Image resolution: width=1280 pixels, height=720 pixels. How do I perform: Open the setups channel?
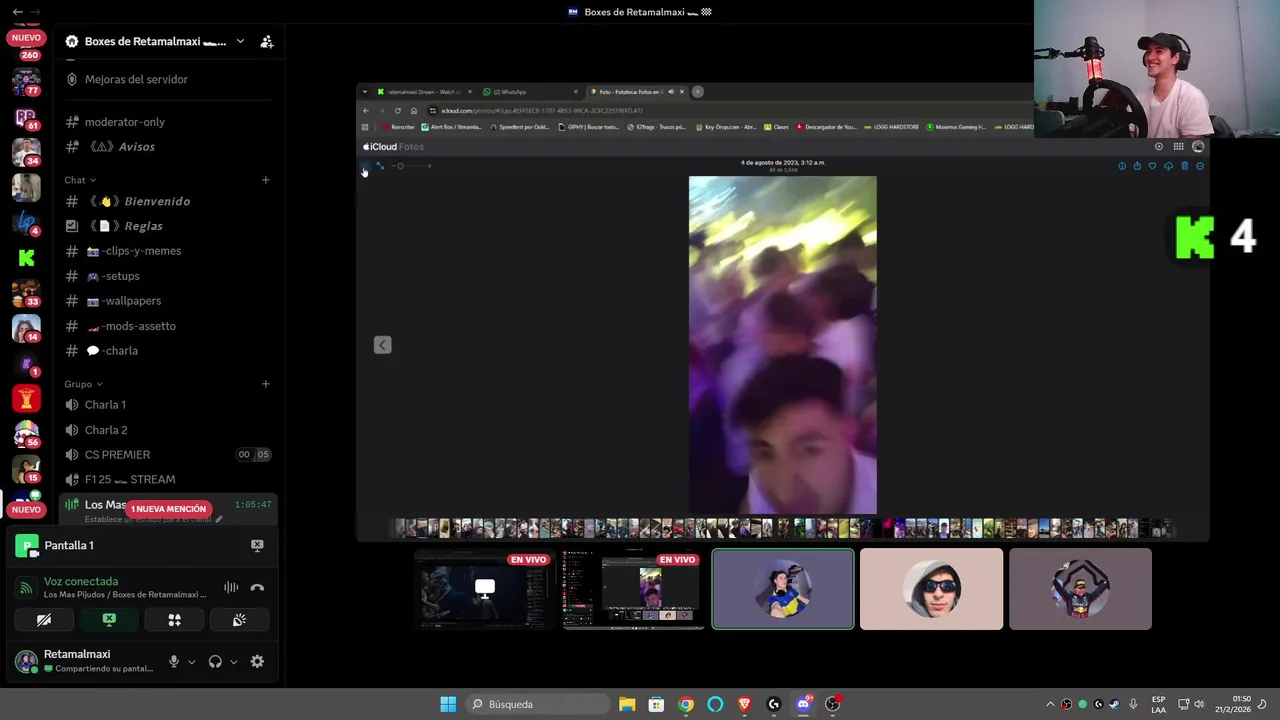point(120,276)
